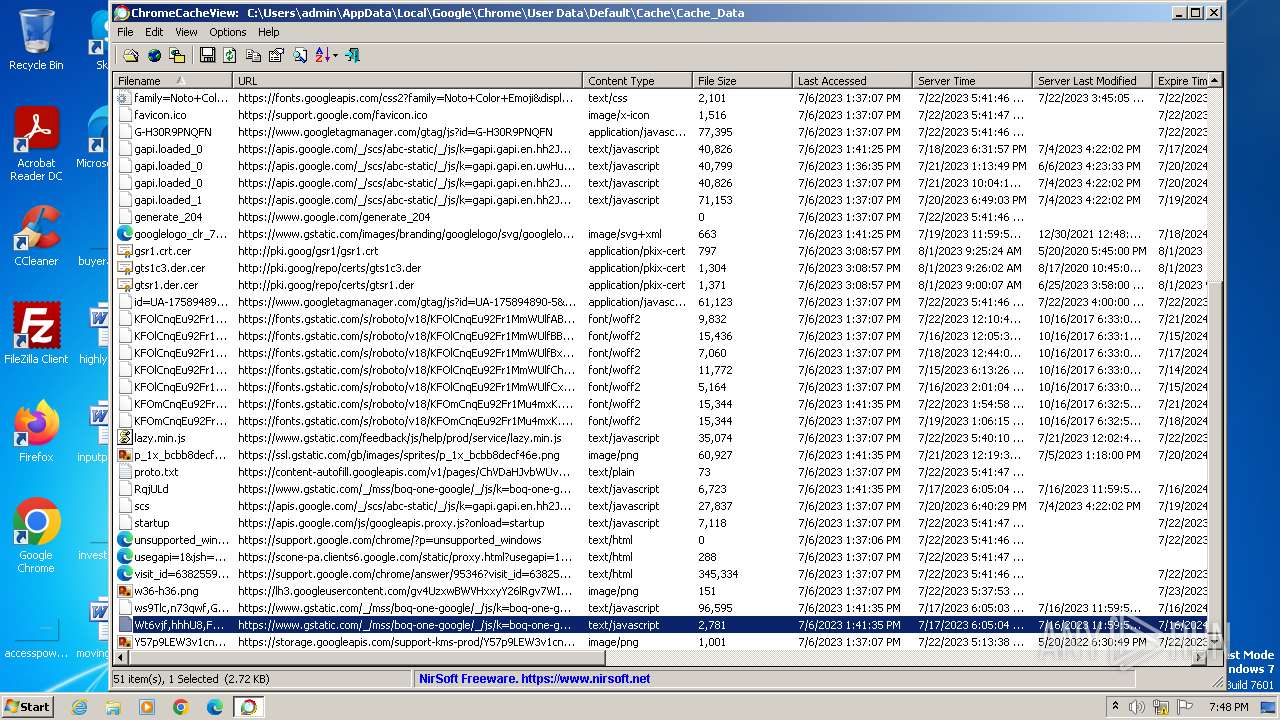The width and height of the screenshot is (1280, 720).
Task: Click the Save Selected Items floppy icon
Action: pyautogui.click(x=207, y=56)
